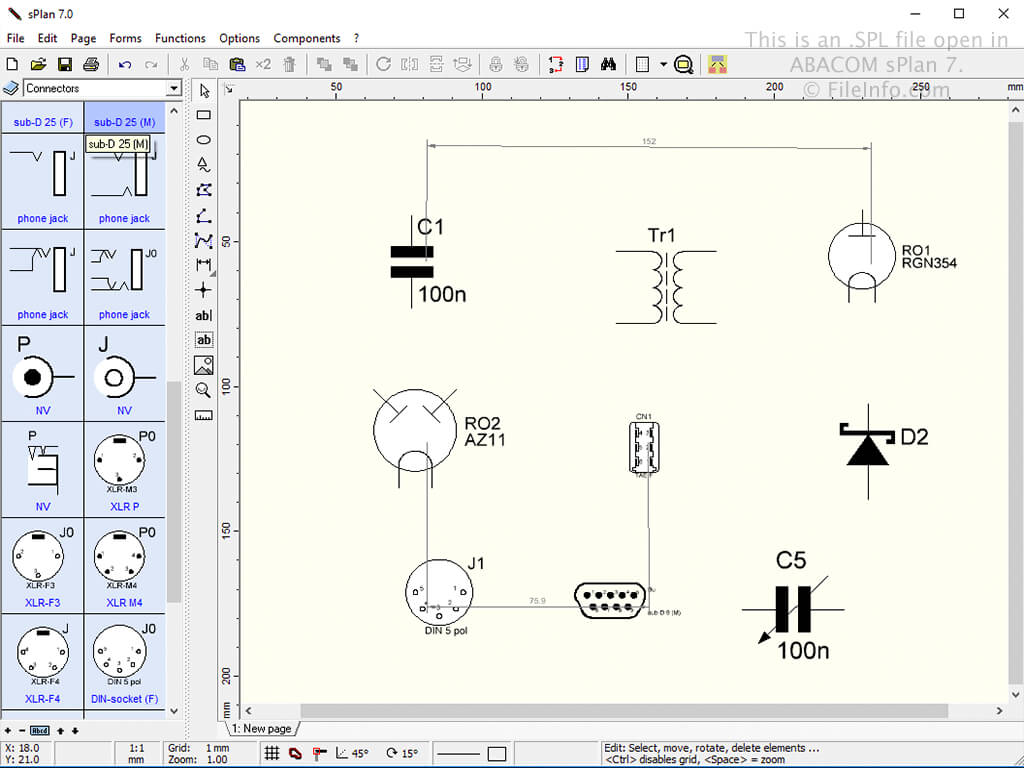Screen dimensions: 1024x768
Task: Click the binoculars search icon
Action: pyautogui.click(x=608, y=64)
